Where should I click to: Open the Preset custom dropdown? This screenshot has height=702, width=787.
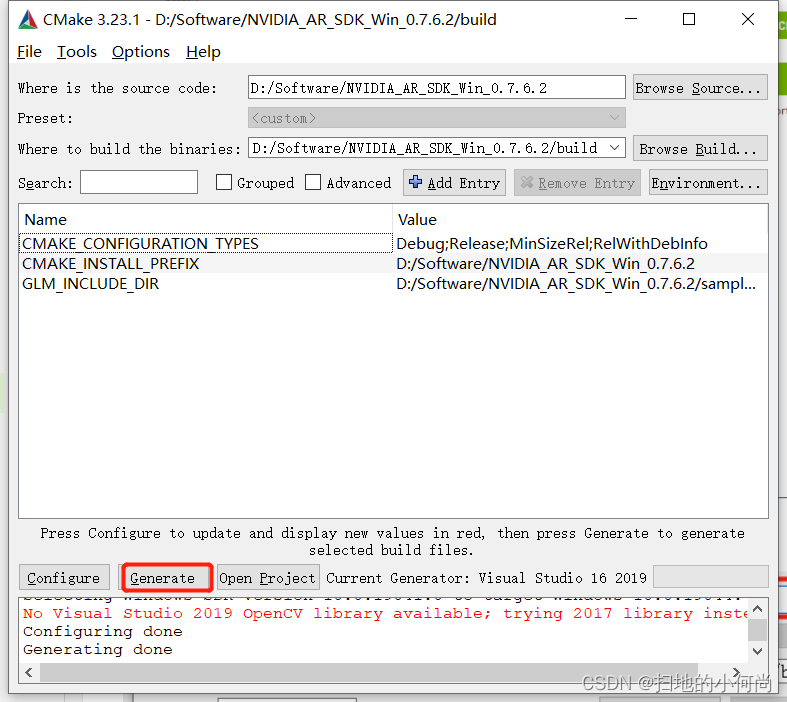coord(436,118)
